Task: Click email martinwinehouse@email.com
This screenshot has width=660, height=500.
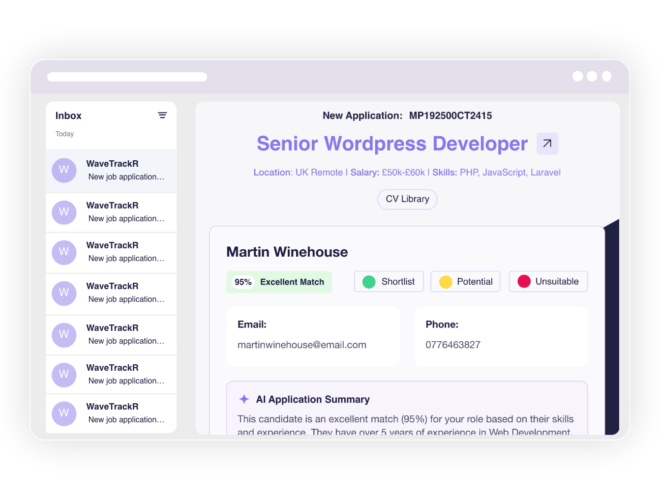Action: click(x=302, y=345)
